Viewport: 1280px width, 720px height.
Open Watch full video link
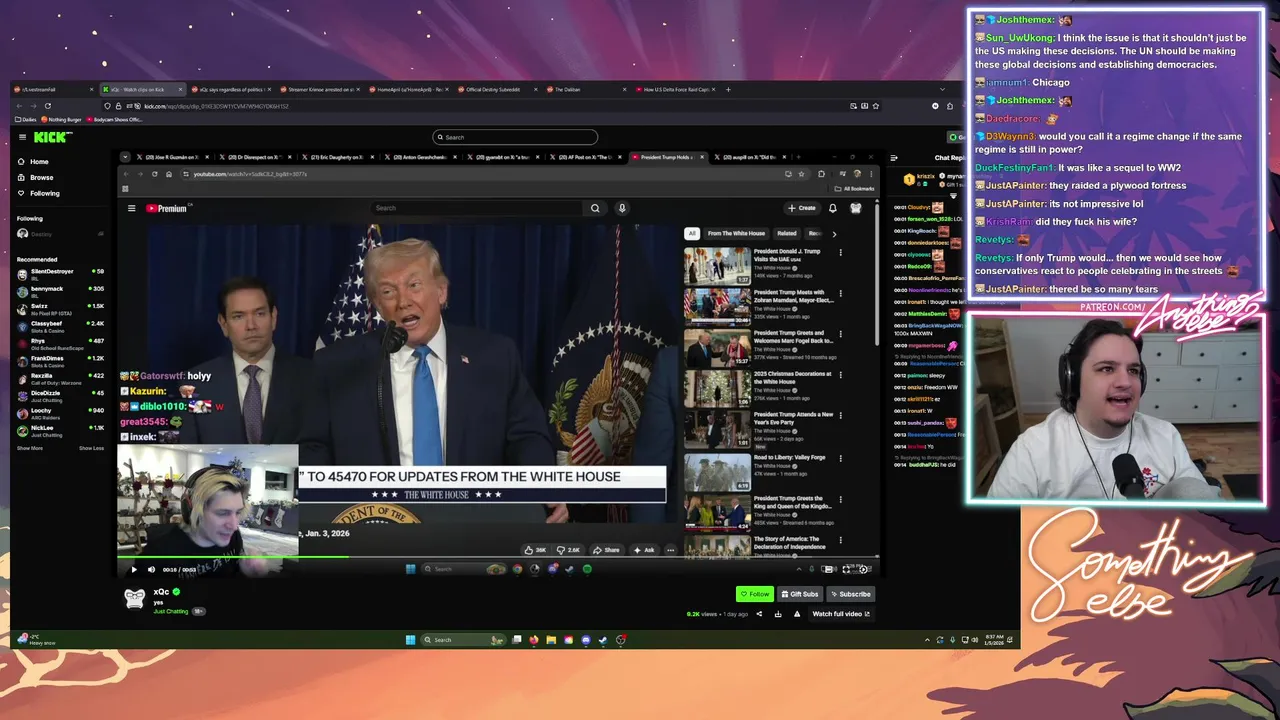point(840,614)
